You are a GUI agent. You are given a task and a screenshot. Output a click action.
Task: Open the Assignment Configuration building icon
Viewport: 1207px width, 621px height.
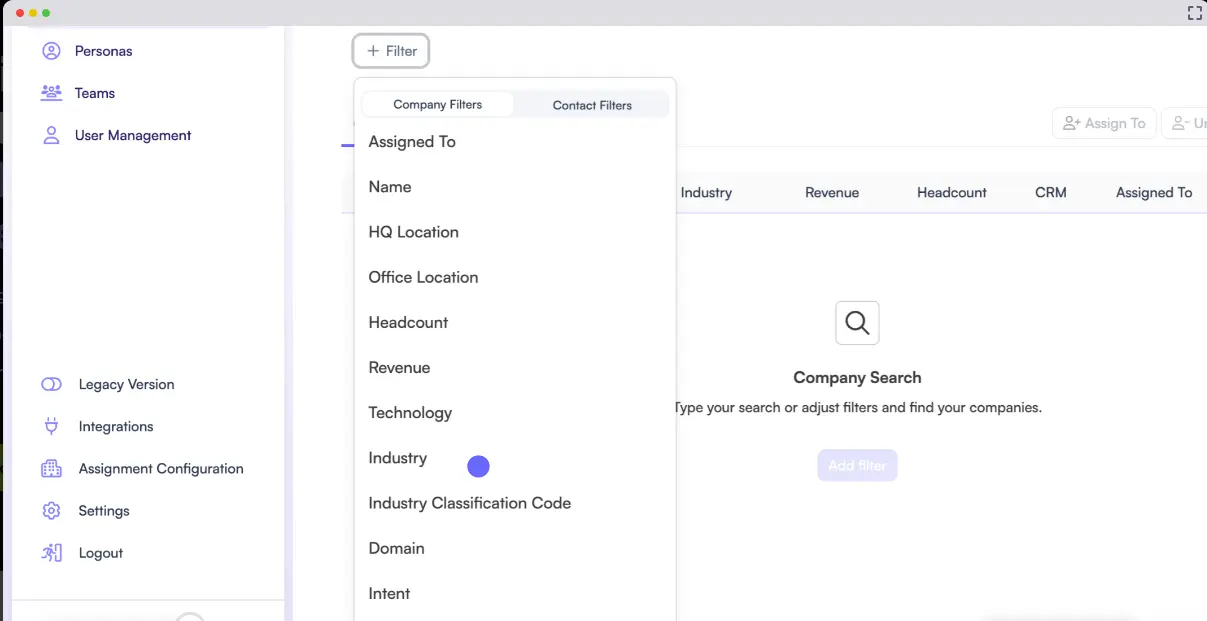[51, 468]
